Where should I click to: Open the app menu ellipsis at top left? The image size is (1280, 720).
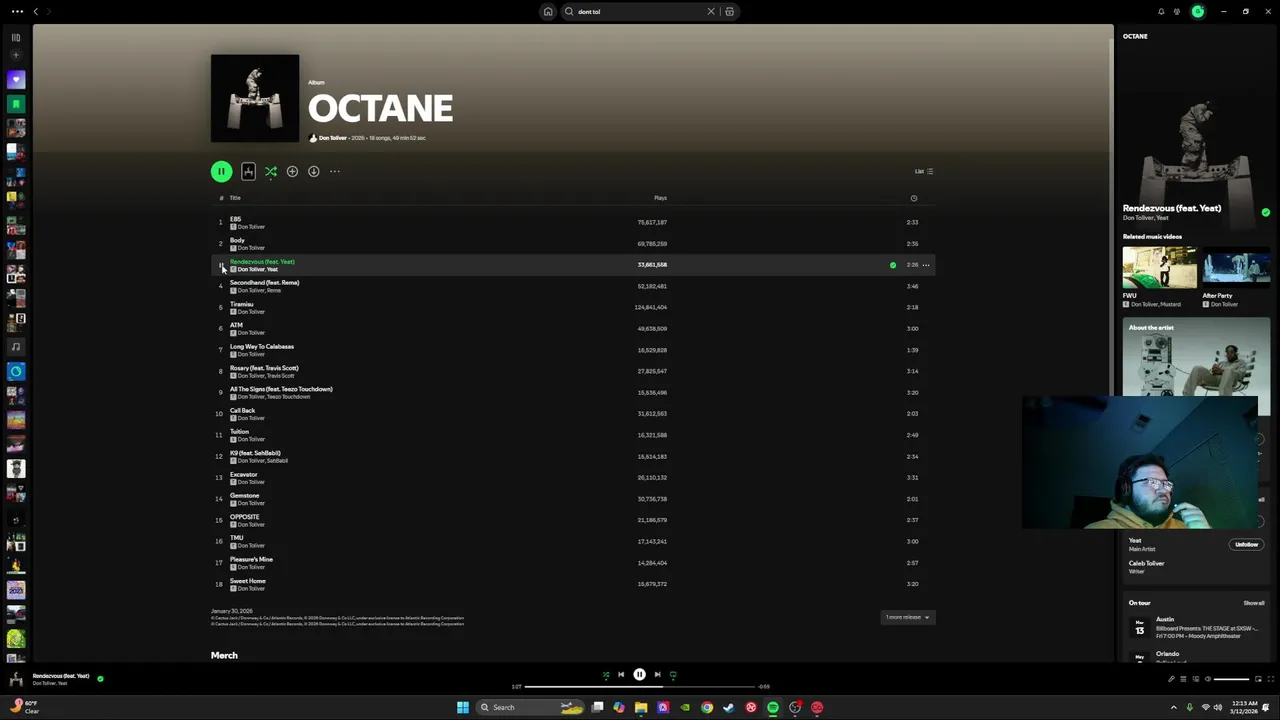17,12
